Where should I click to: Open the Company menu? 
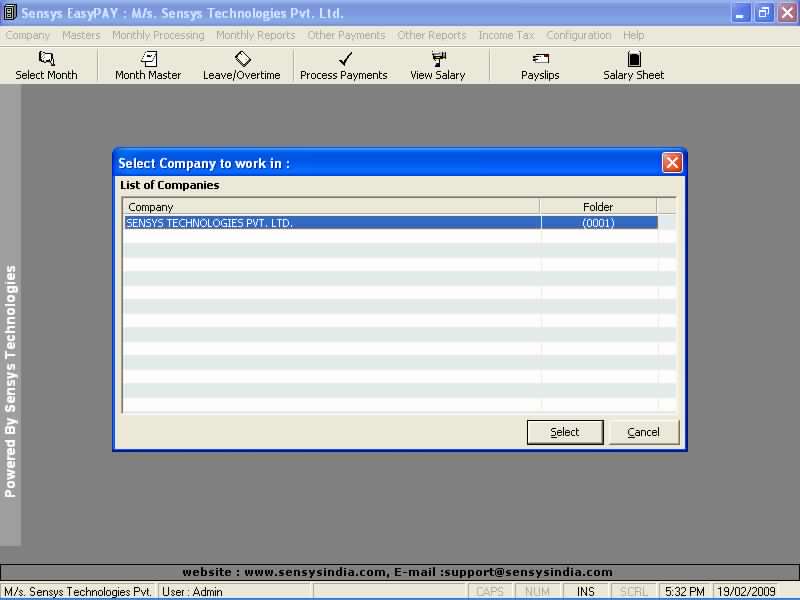[28, 35]
